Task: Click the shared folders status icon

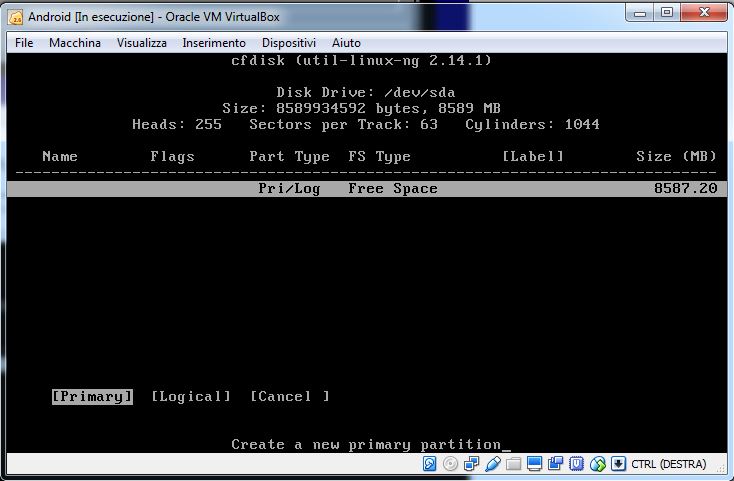Action: (513, 464)
